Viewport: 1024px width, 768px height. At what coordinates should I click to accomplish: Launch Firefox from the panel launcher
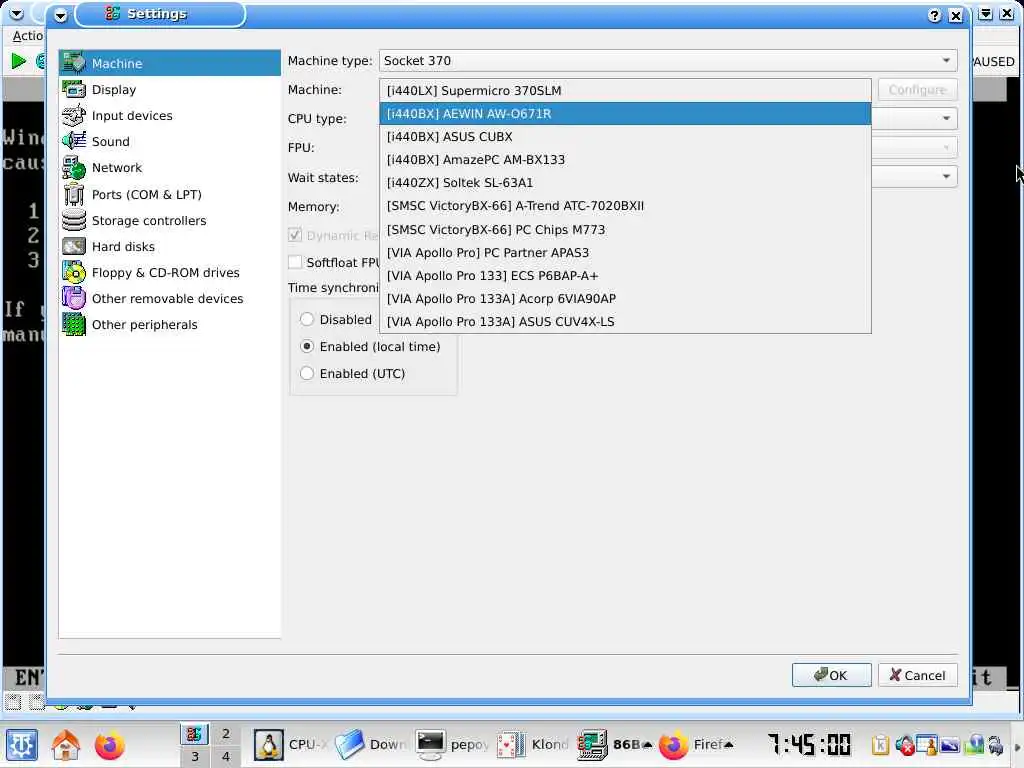(110, 745)
